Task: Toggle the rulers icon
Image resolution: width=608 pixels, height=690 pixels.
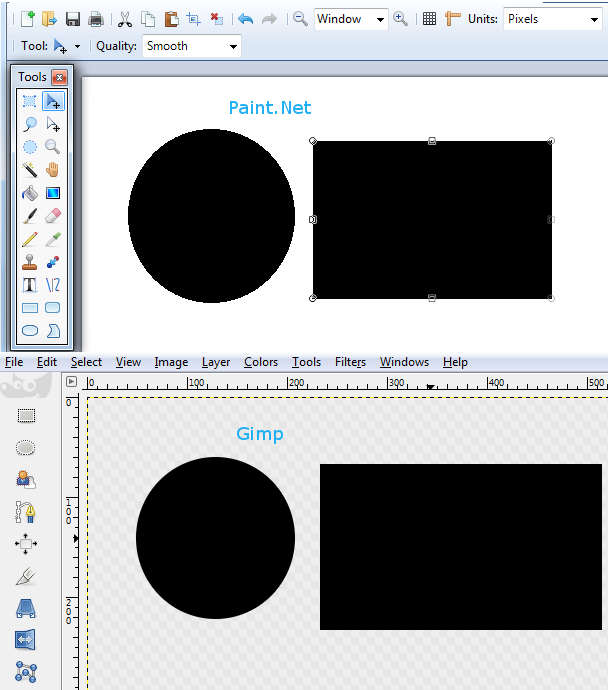Action: [x=452, y=19]
